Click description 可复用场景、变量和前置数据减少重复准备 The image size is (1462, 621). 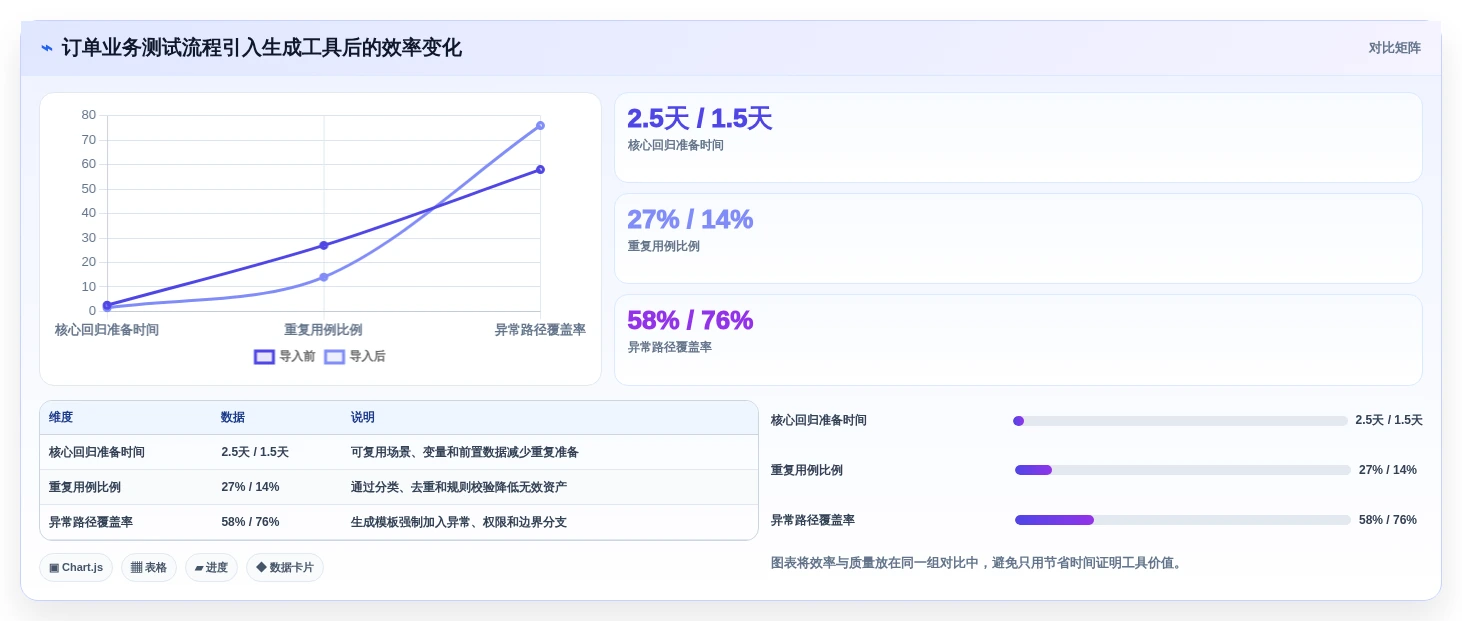465,453
